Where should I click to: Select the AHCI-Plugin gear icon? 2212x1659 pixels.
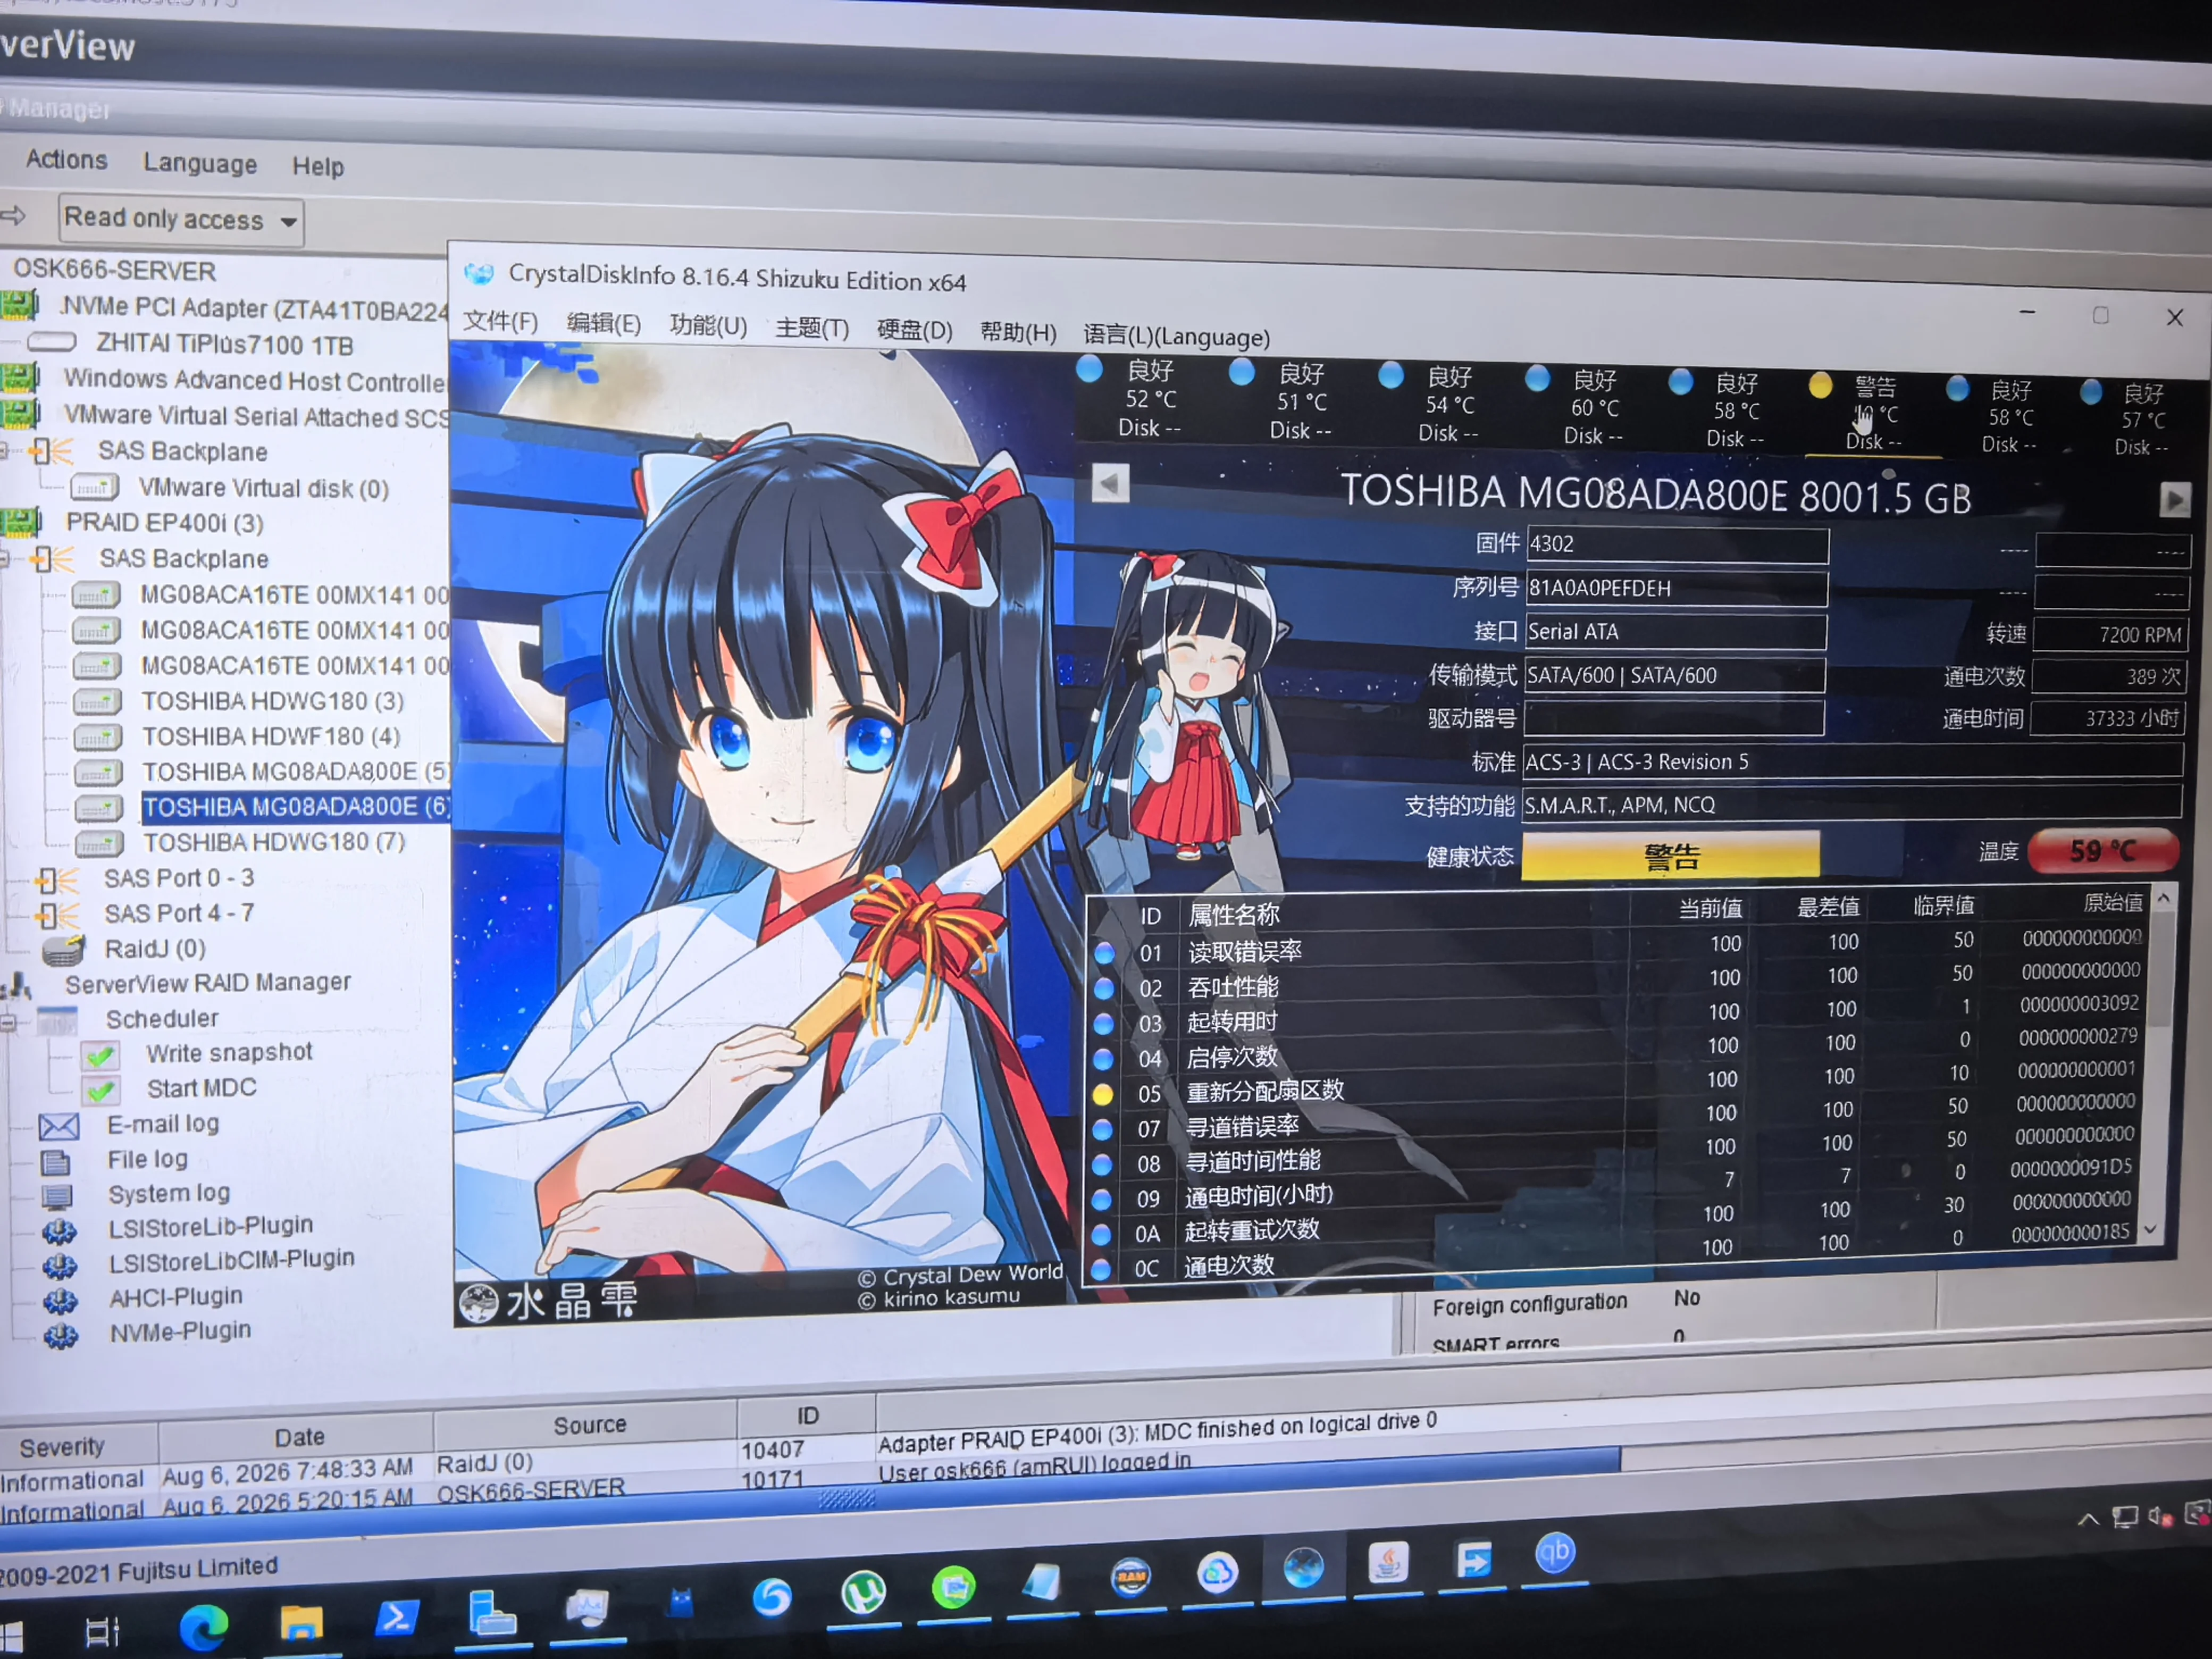60,1301
